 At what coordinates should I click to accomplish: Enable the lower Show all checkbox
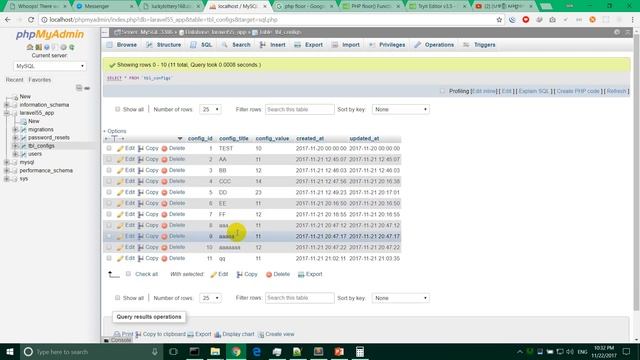(118, 298)
